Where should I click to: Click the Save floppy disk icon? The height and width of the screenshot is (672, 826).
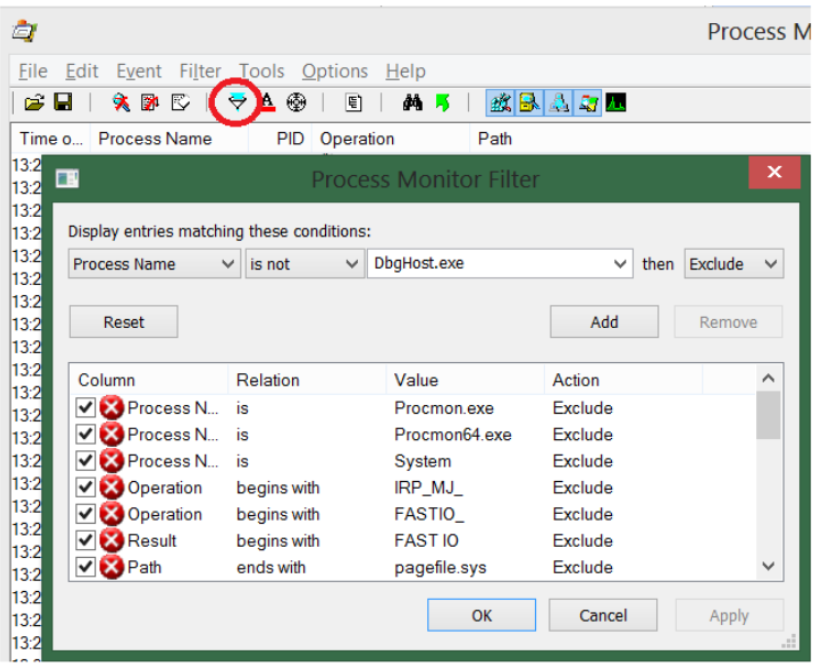(x=62, y=102)
